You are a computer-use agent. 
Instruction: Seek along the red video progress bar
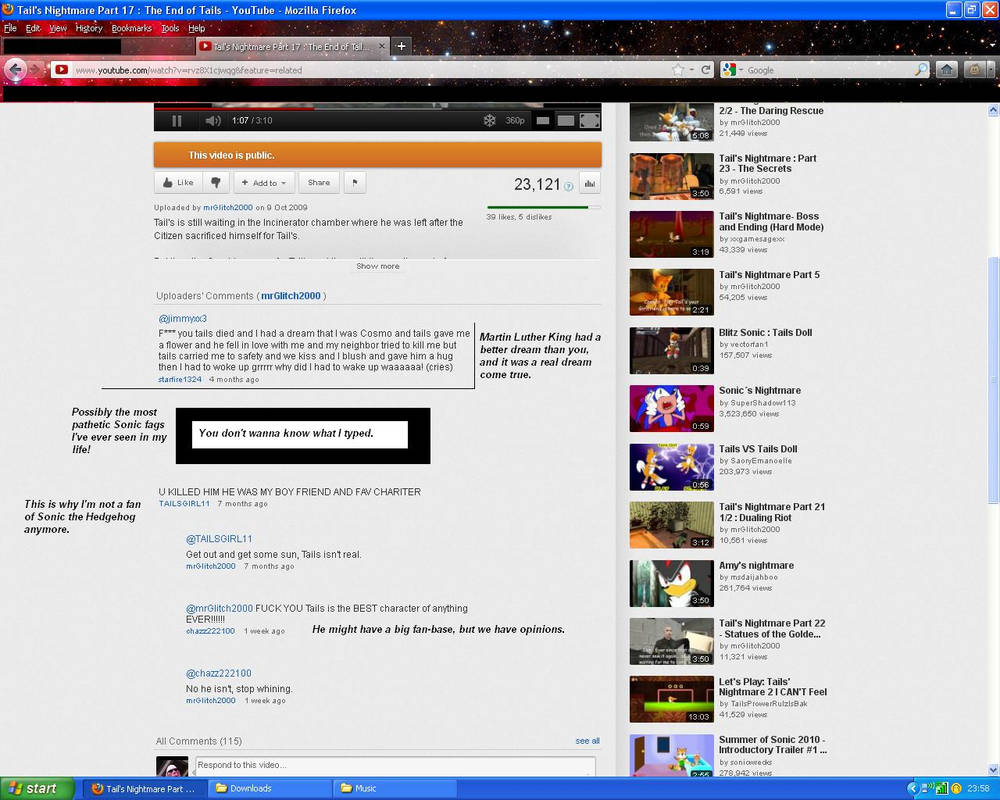233,108
